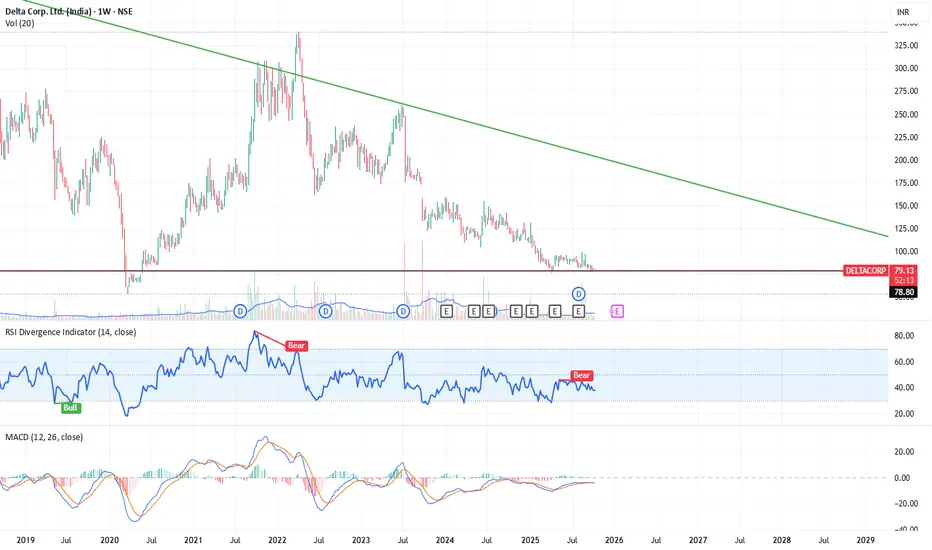Open the E earnings marker at July 2024
Viewport: 932px width, 550px height.
[x=489, y=311]
